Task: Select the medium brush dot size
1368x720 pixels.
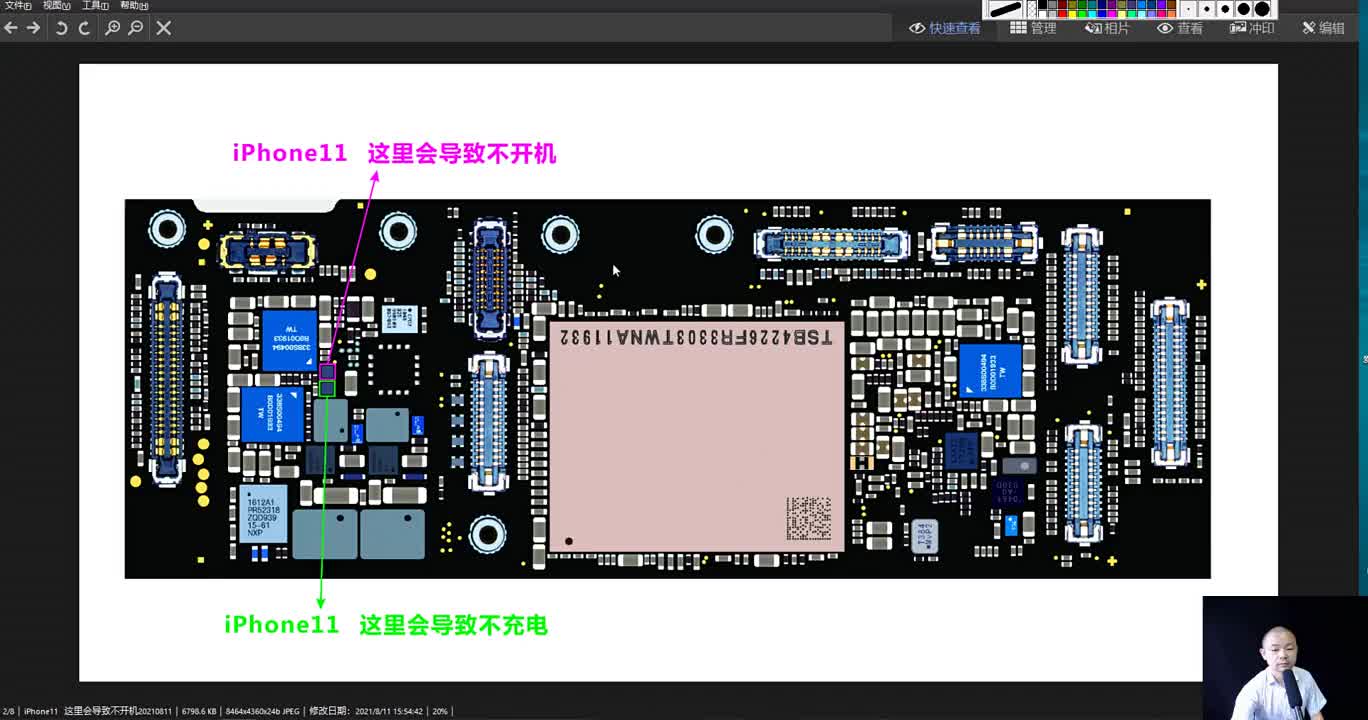Action: coord(1225,9)
